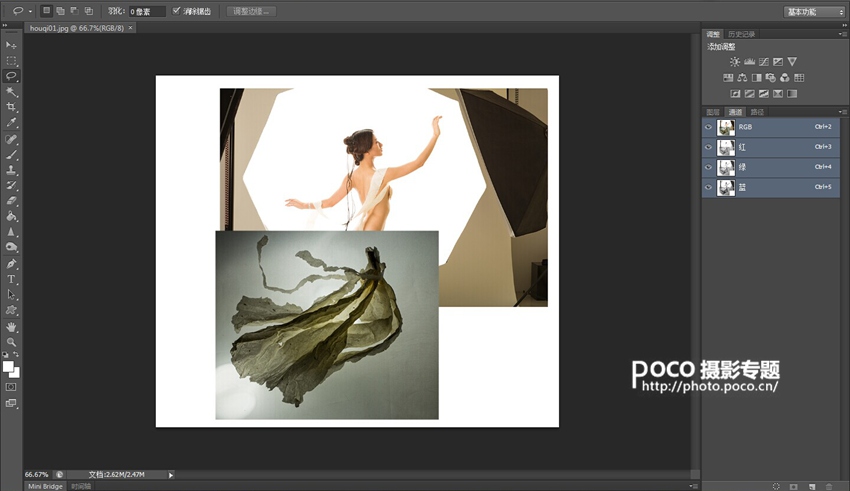Select the Magic Wand tool
The image size is (850, 491).
(x=11, y=92)
